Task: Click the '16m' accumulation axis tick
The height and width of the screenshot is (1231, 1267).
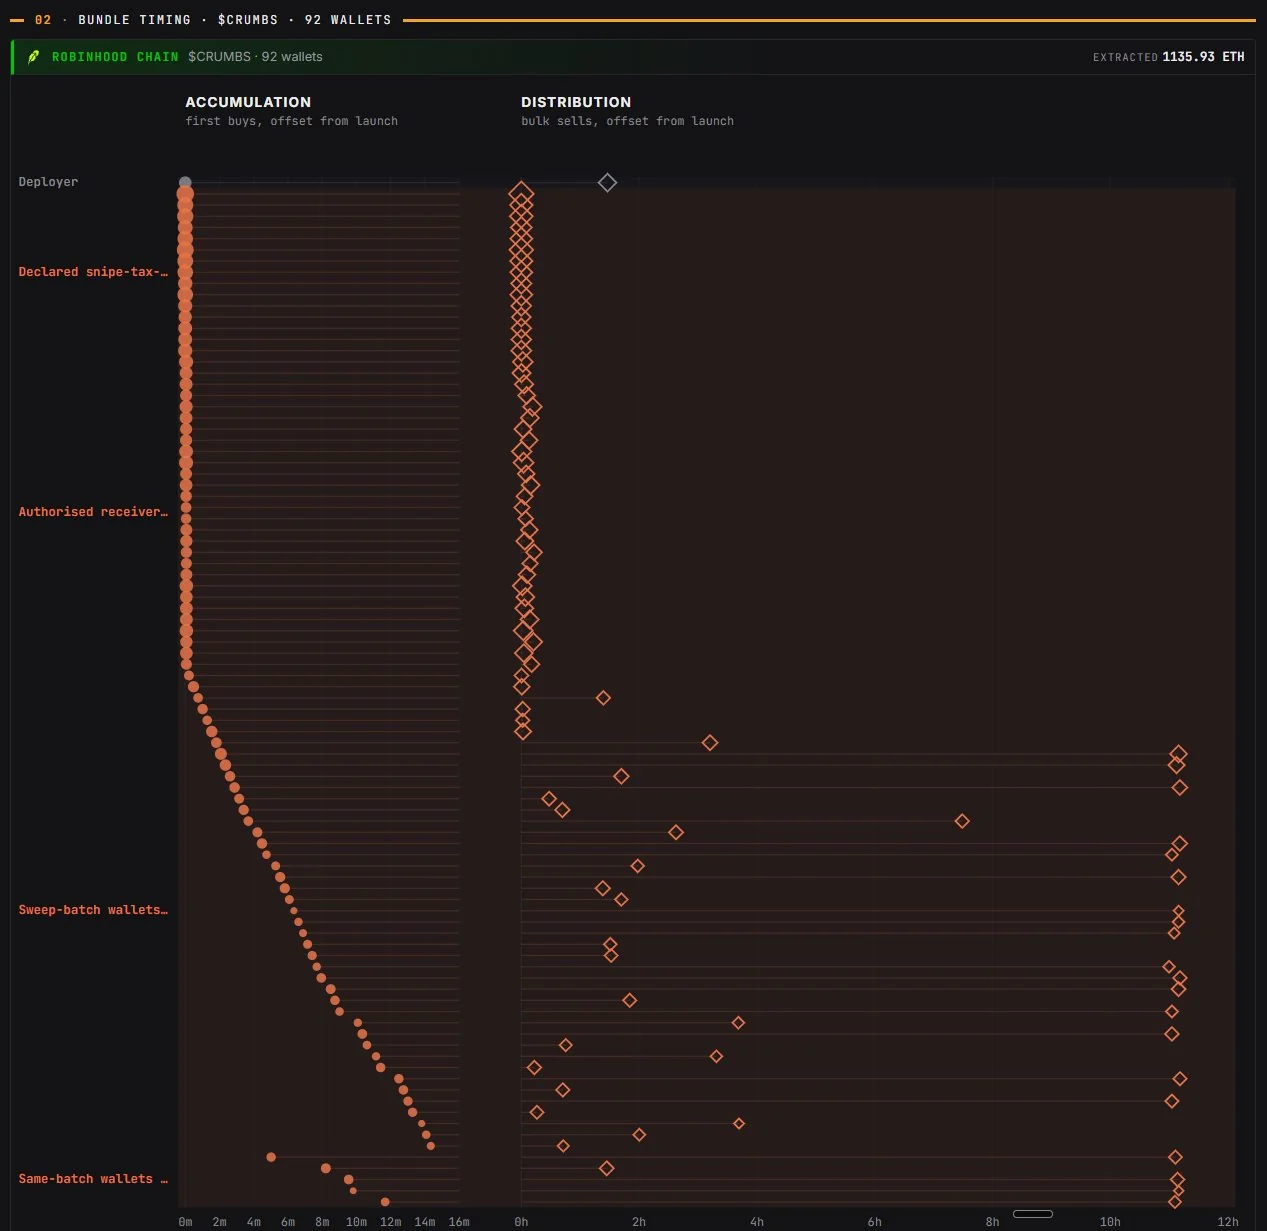Action: [x=459, y=1222]
